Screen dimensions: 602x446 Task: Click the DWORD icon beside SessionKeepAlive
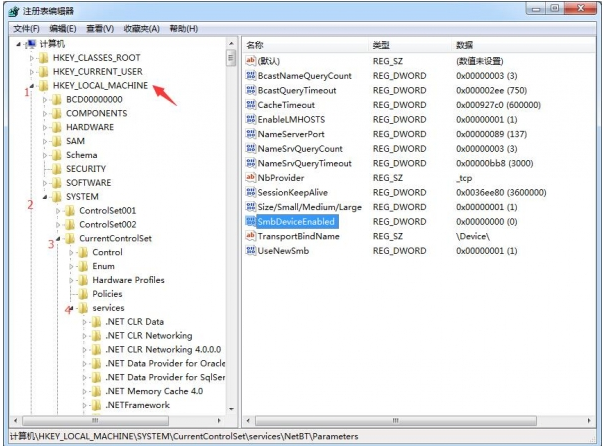coord(250,192)
